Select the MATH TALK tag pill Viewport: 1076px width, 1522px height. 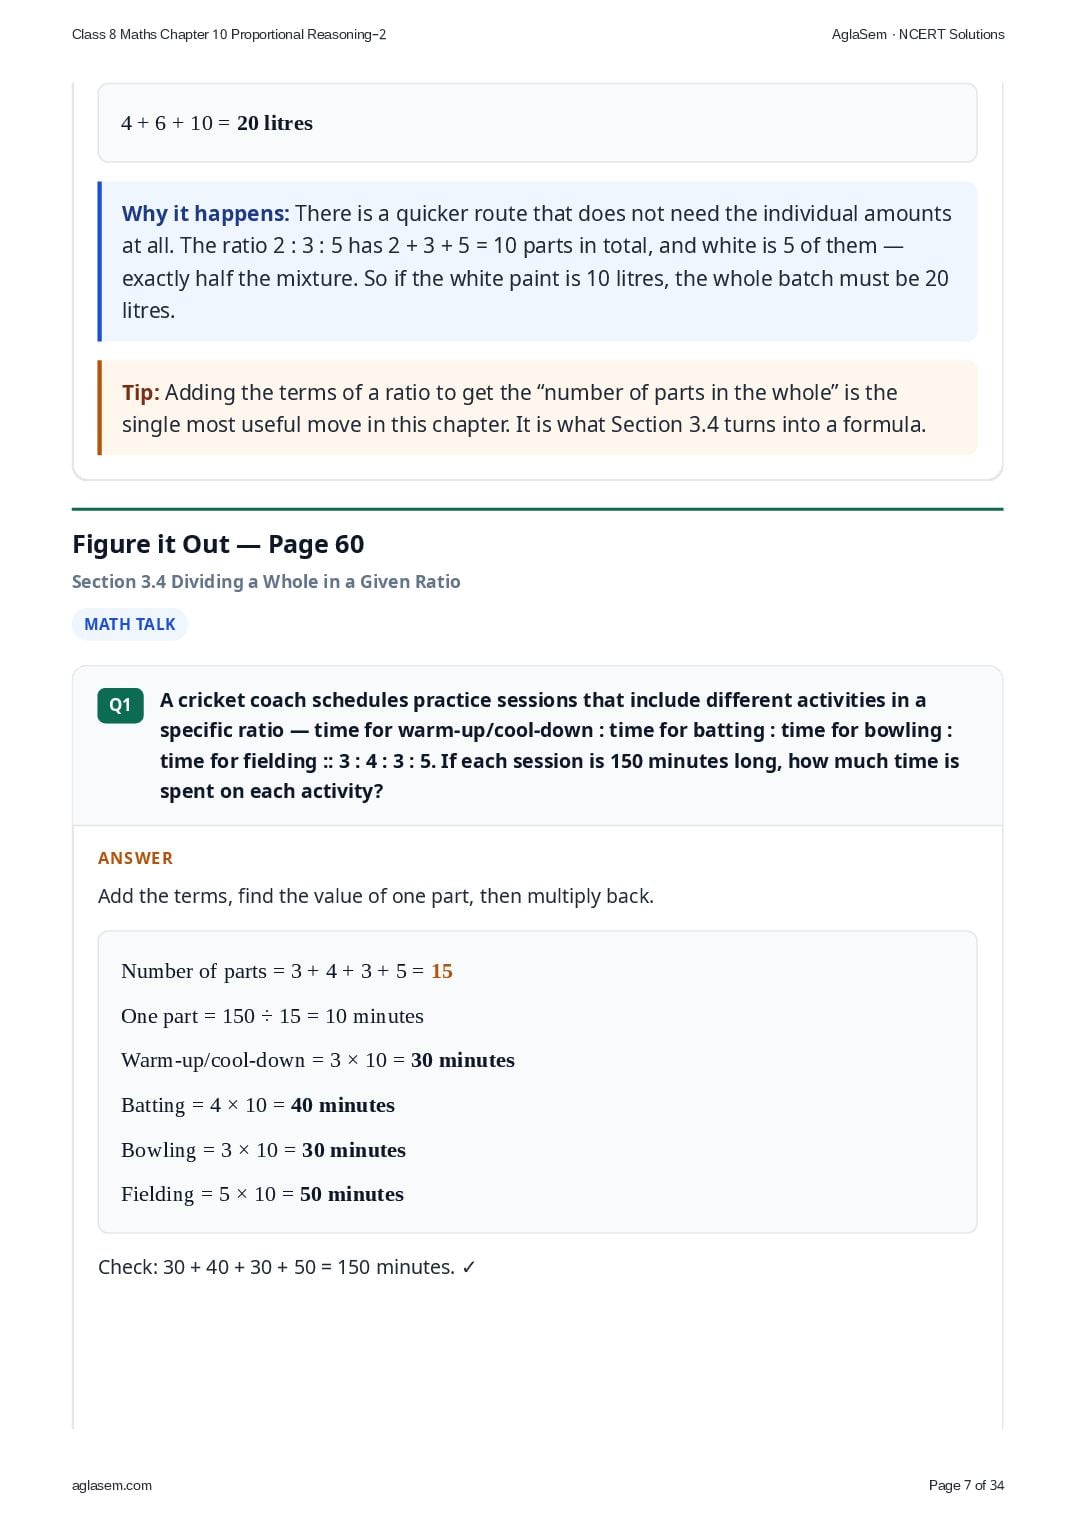(x=130, y=624)
